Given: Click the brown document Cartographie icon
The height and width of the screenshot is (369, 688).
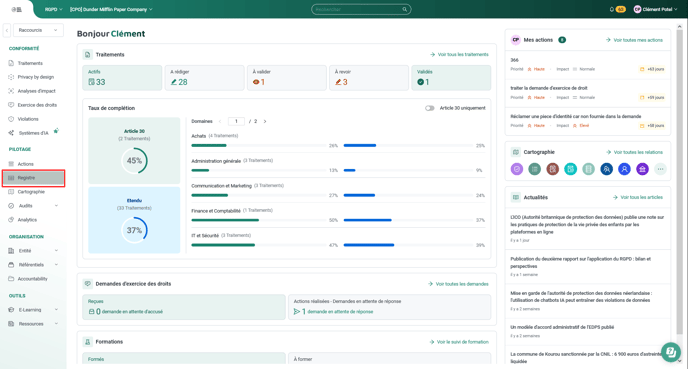Looking at the screenshot, I should [x=552, y=169].
